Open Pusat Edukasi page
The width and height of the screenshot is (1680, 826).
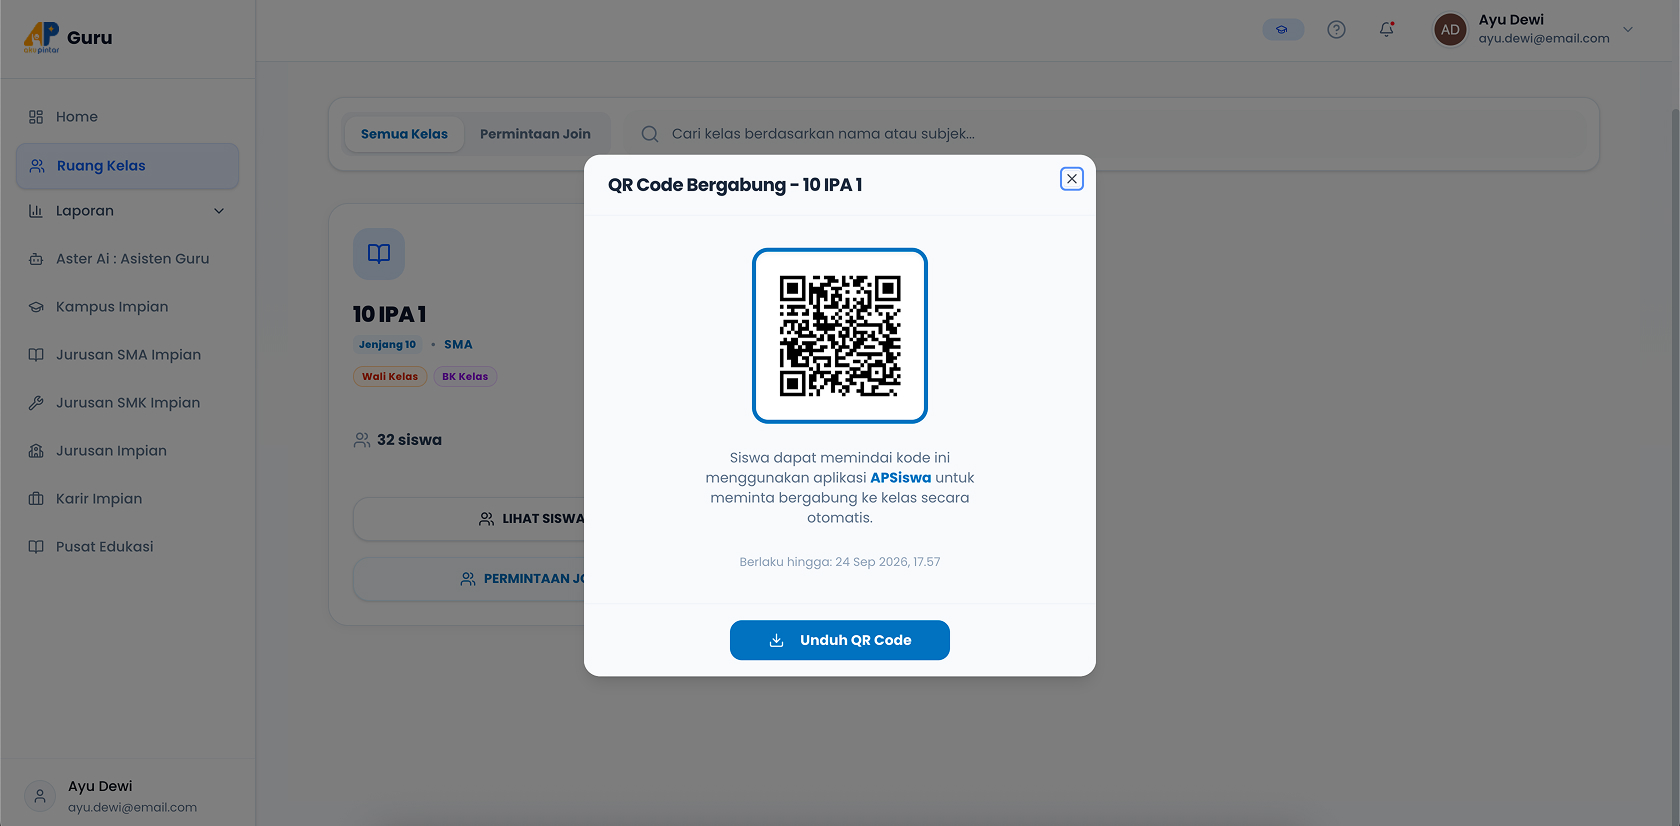click(127, 547)
